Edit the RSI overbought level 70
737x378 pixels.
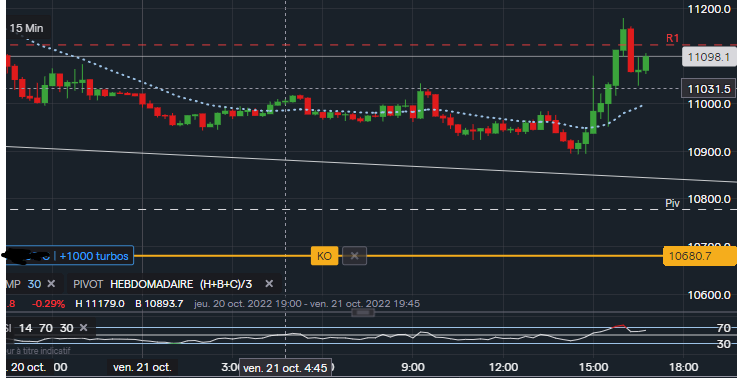(46, 328)
